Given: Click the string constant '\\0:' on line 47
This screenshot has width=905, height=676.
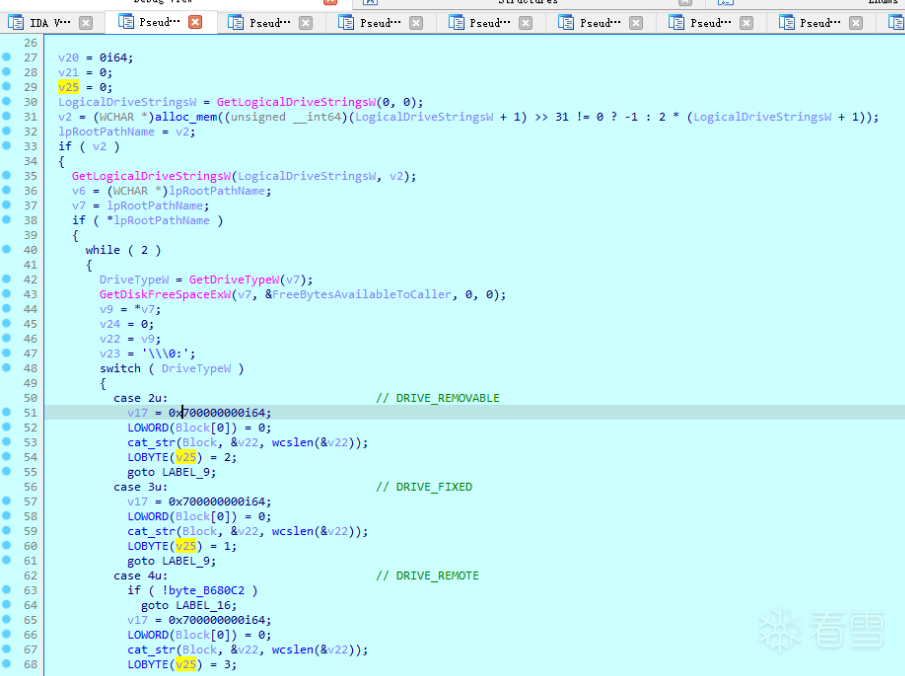Looking at the screenshot, I should pyautogui.click(x=168, y=354).
